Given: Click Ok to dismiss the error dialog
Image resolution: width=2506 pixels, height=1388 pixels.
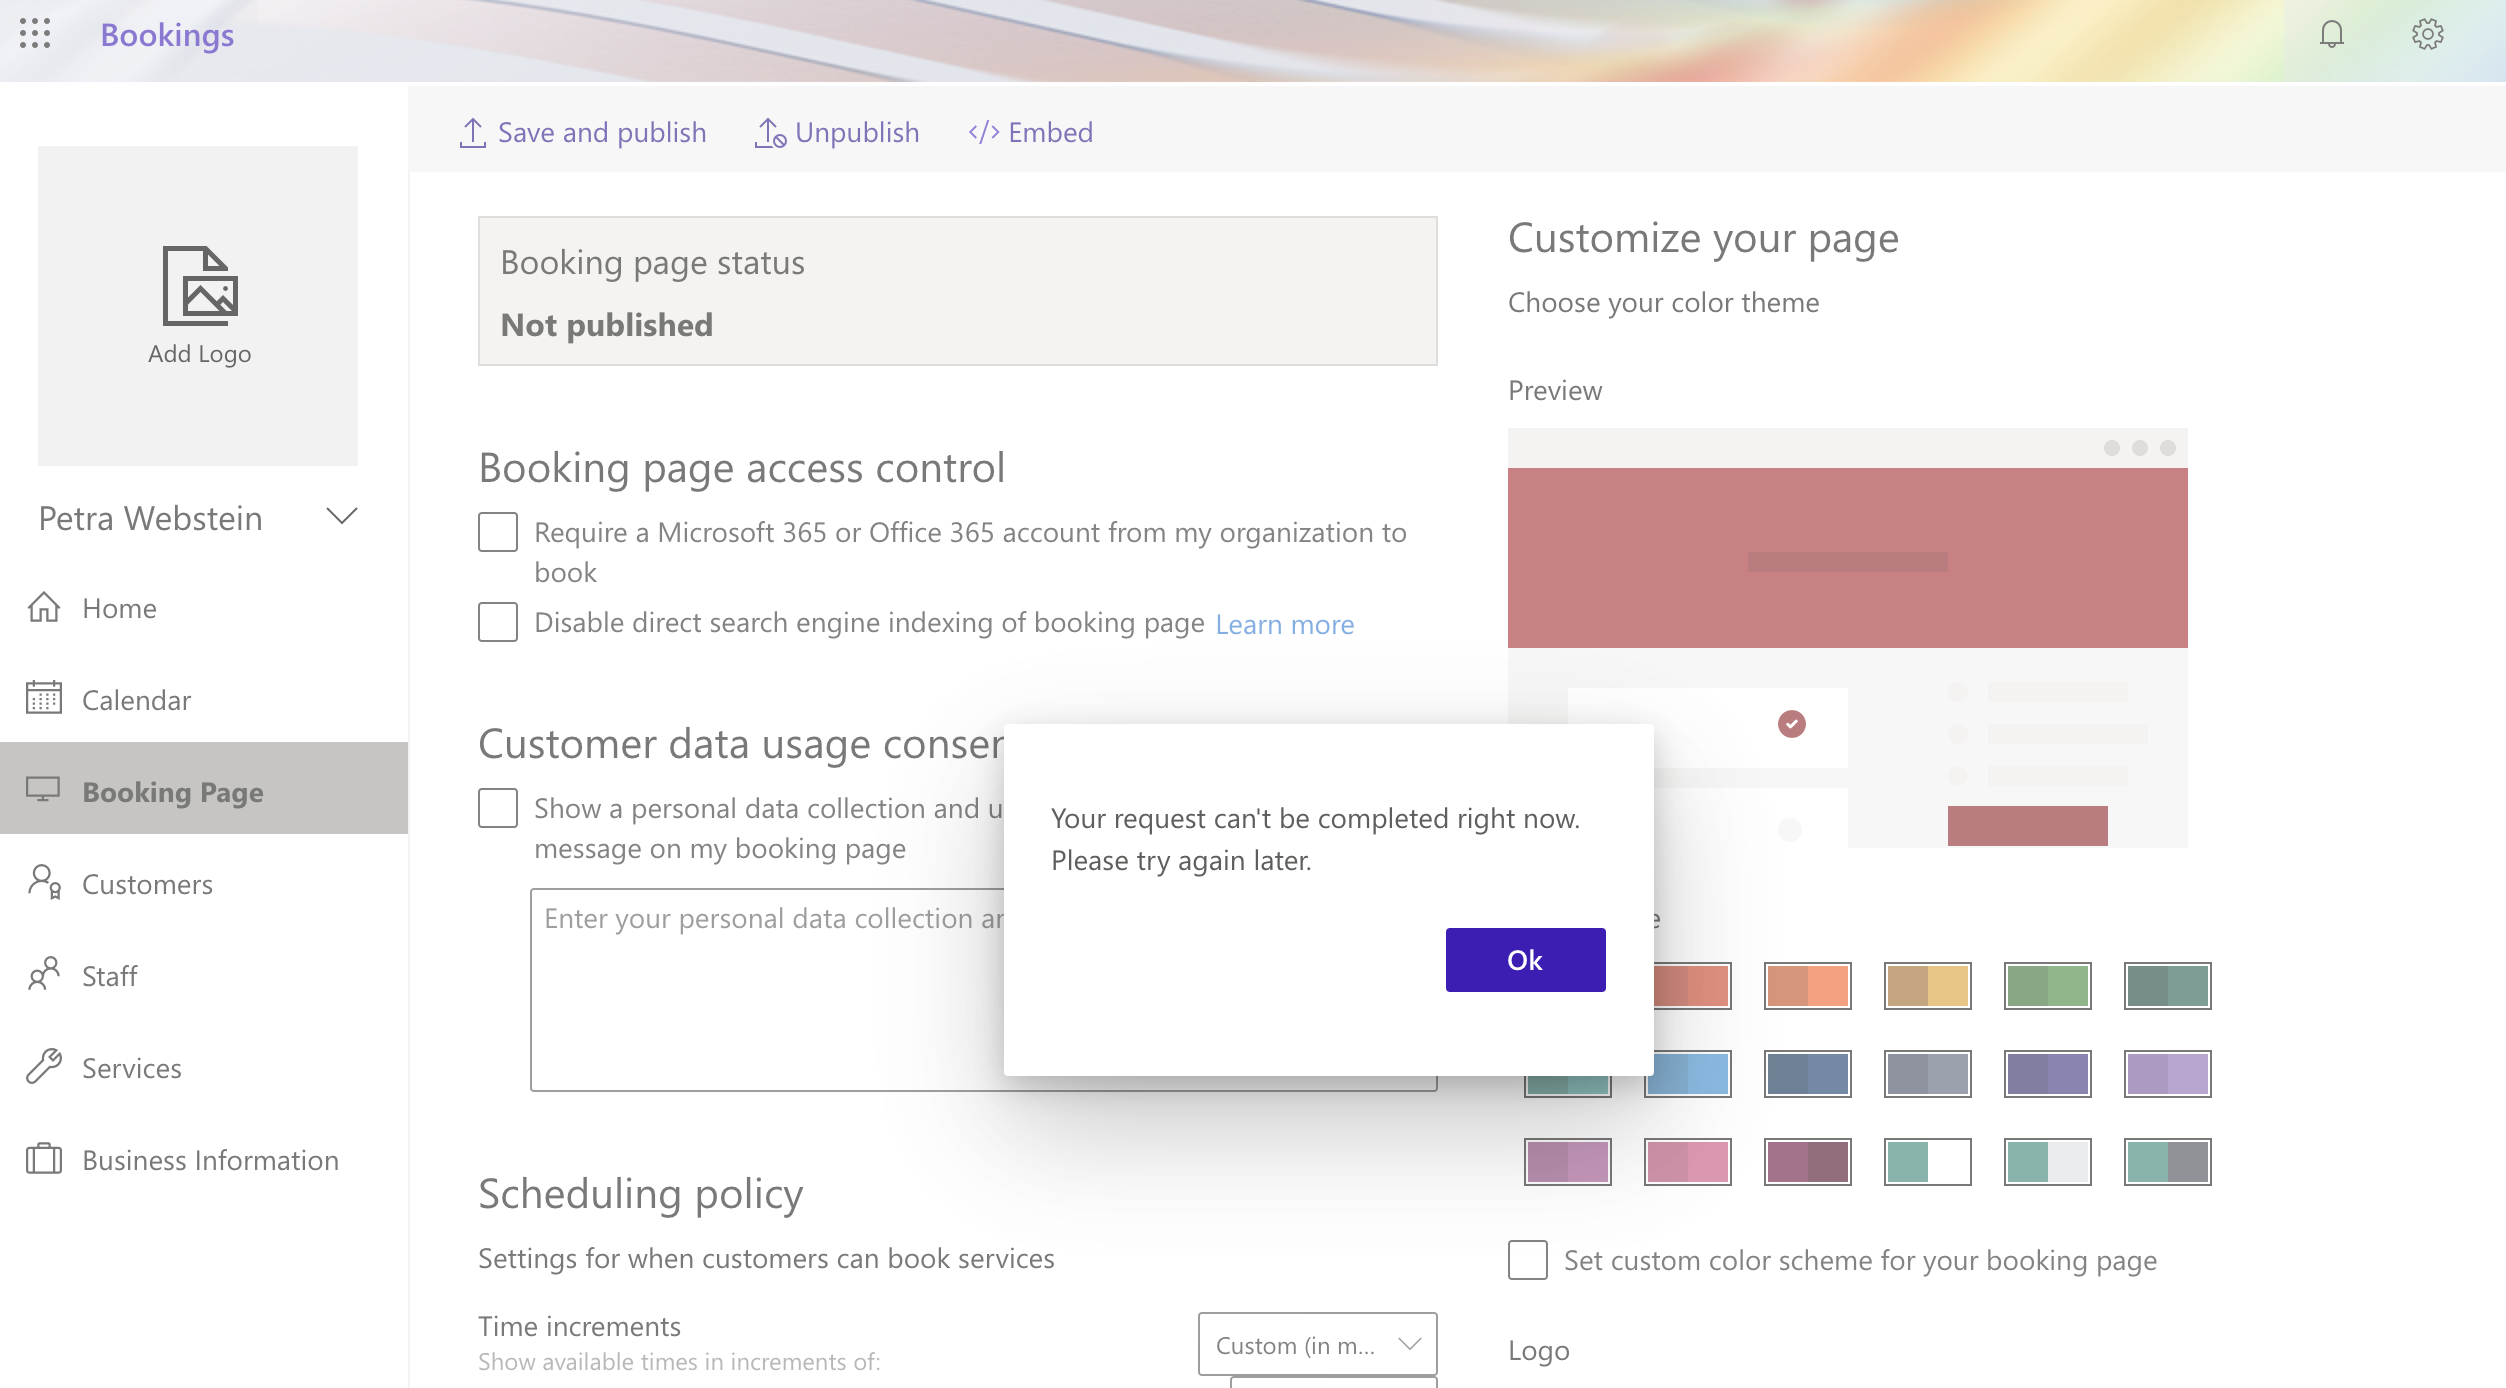Looking at the screenshot, I should click(x=1523, y=959).
